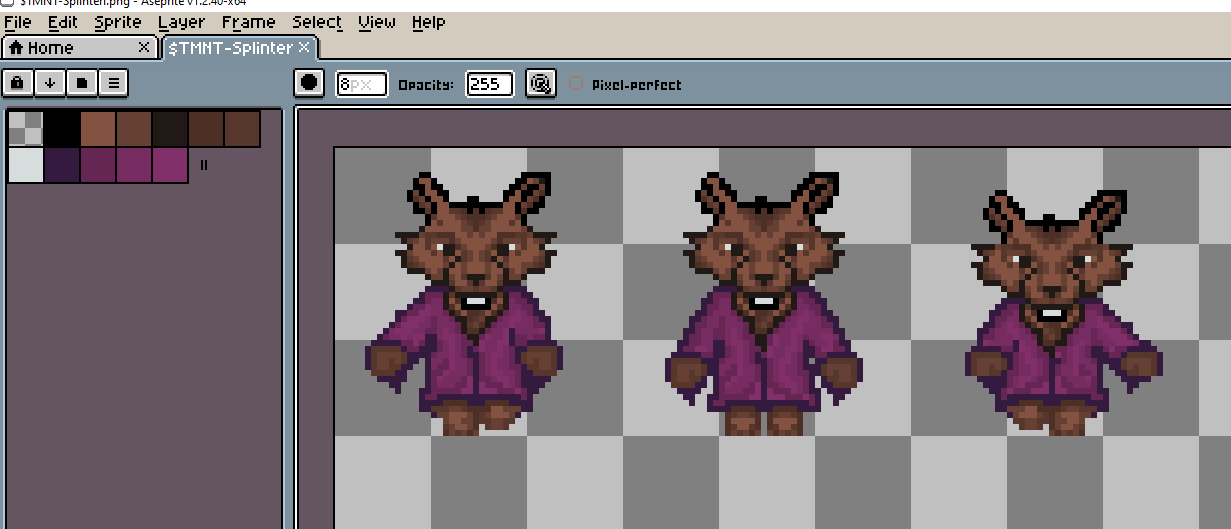Open the Select menu
Screen dimensions: 1231x529
click(x=317, y=22)
